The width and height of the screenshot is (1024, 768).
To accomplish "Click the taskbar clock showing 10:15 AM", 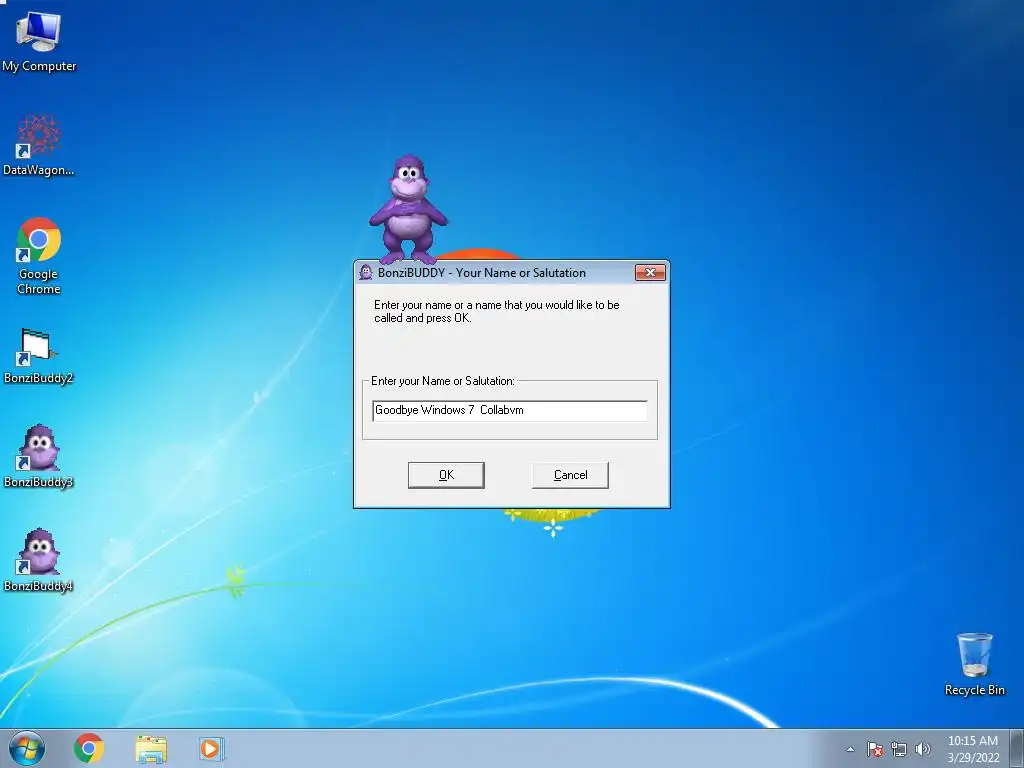I will (x=973, y=749).
